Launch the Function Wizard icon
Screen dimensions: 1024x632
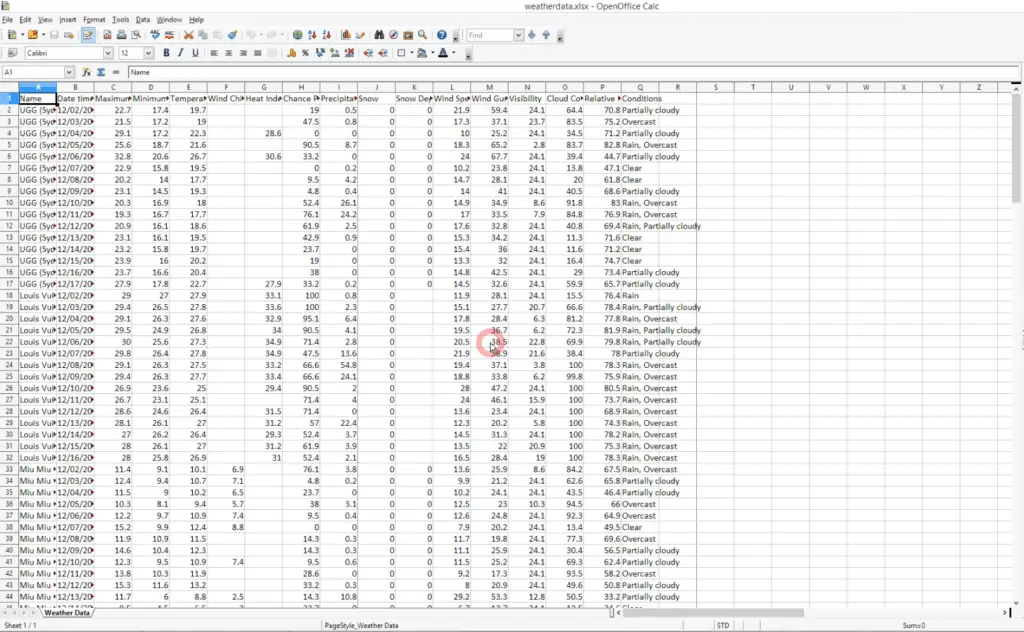87,72
